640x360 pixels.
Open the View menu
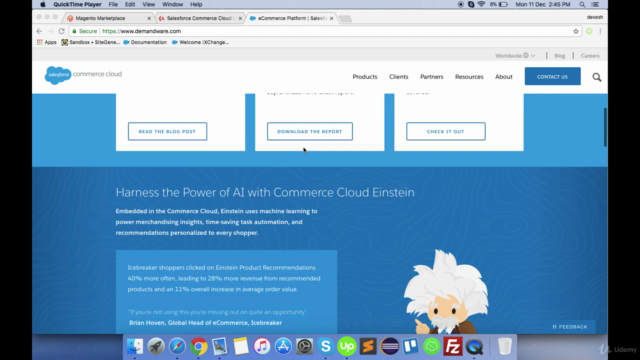click(x=149, y=4)
